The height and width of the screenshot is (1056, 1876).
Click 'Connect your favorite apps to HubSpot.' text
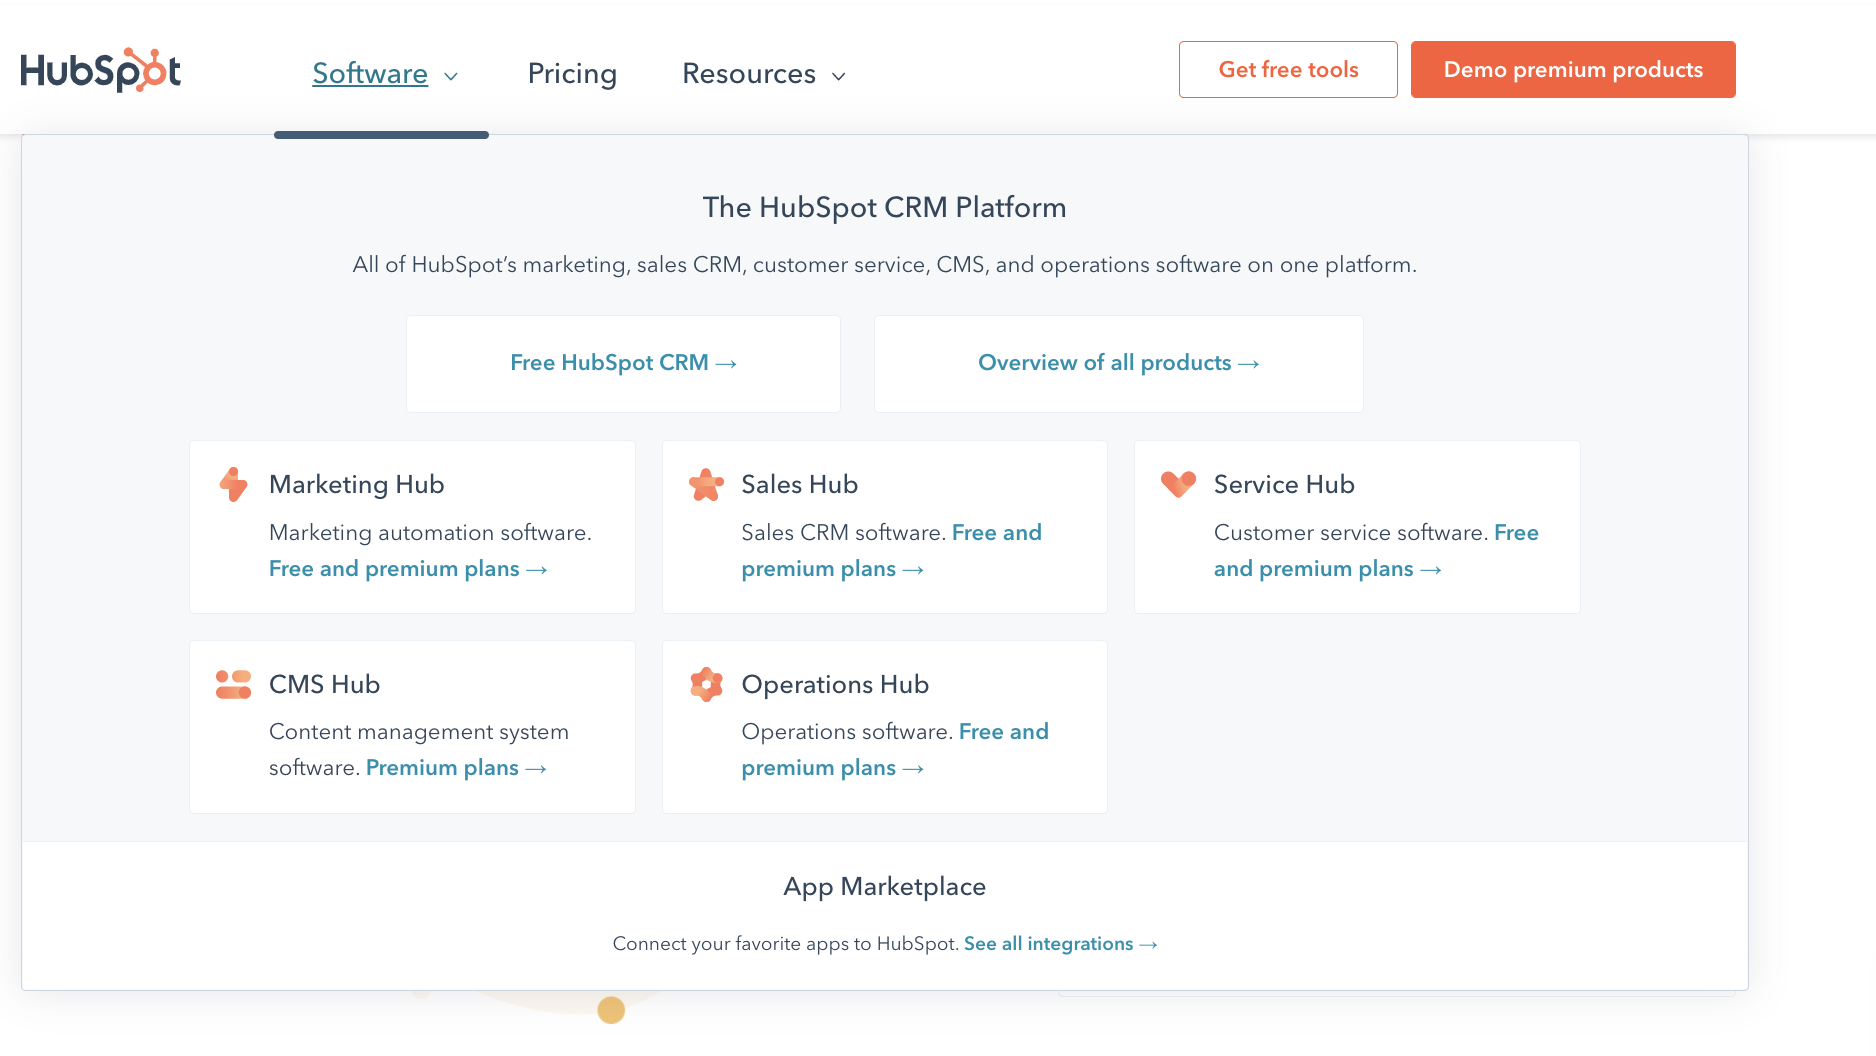[x=786, y=944]
